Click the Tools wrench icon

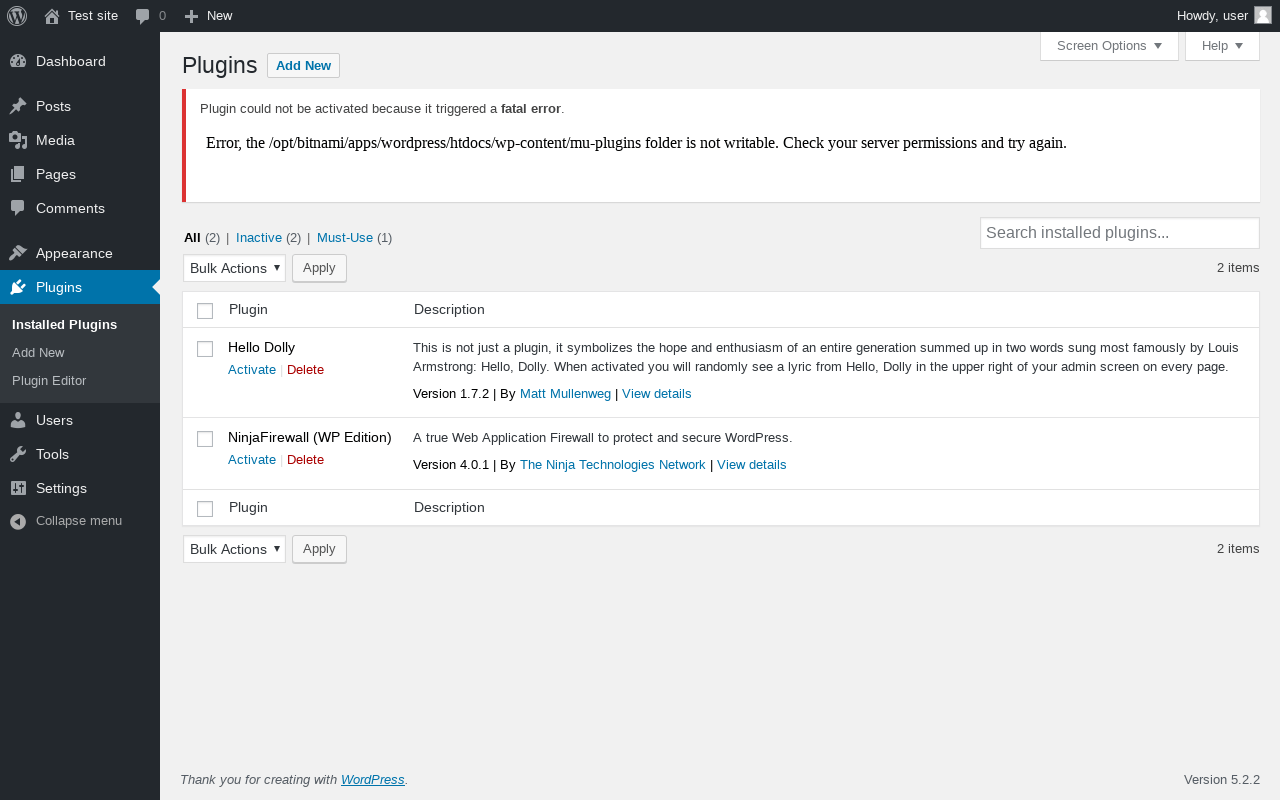point(18,454)
